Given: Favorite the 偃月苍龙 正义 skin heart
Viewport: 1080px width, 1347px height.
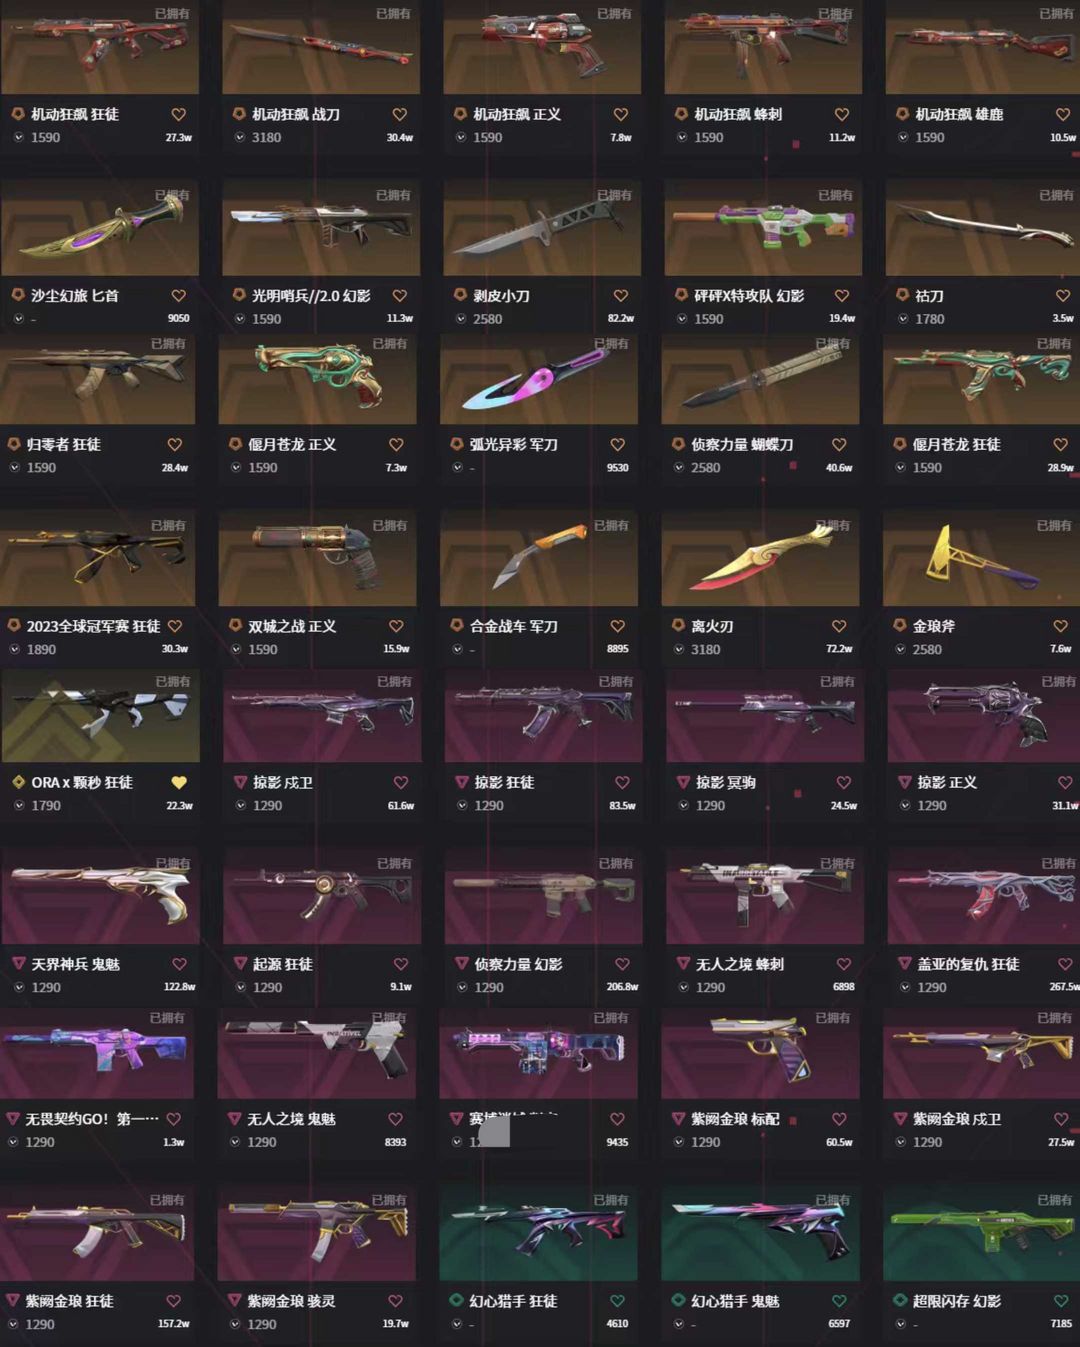Looking at the screenshot, I should tap(396, 445).
